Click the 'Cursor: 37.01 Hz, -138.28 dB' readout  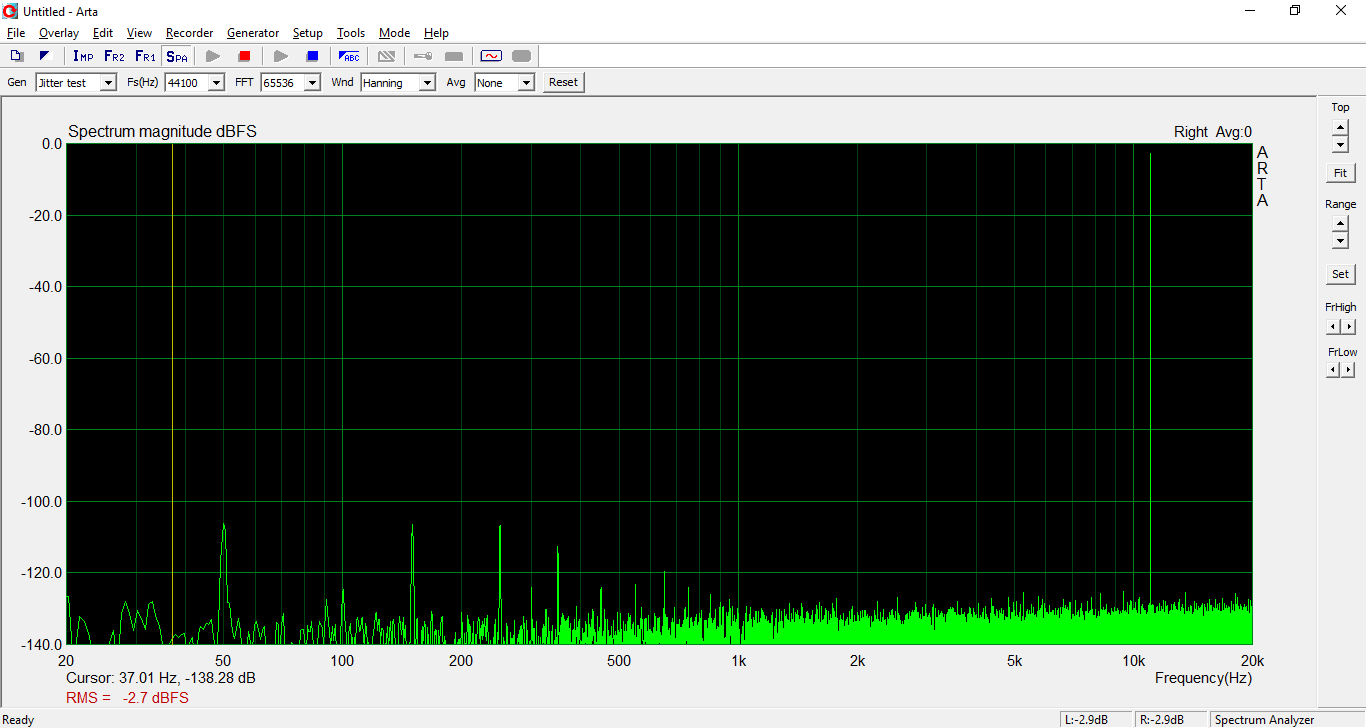click(x=161, y=678)
